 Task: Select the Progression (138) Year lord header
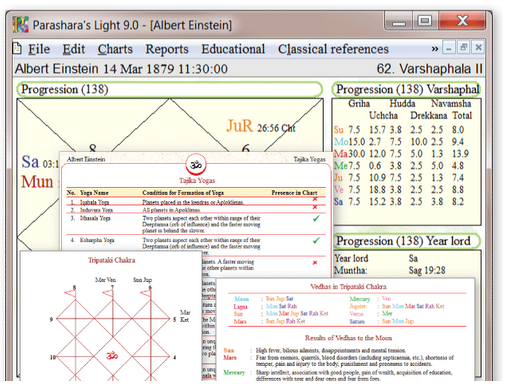(406, 241)
